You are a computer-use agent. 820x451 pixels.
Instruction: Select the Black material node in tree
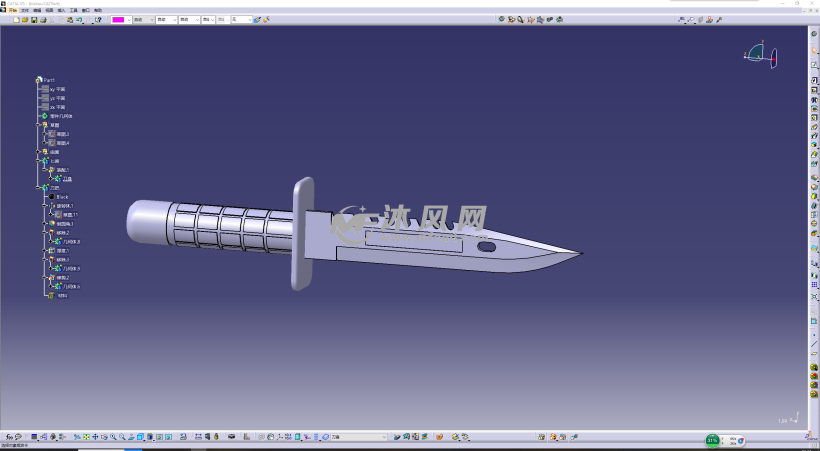point(62,197)
